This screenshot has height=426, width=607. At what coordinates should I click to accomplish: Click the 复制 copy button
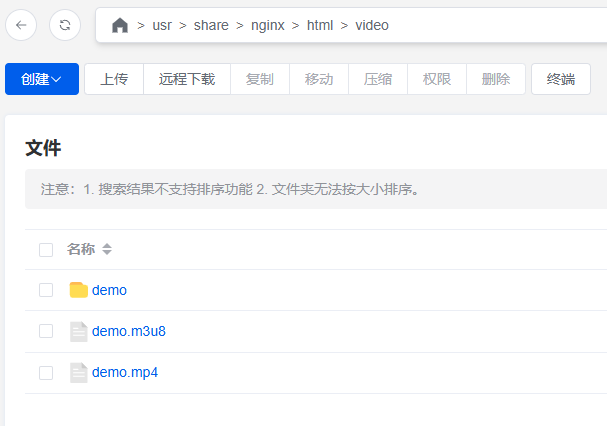coord(260,79)
